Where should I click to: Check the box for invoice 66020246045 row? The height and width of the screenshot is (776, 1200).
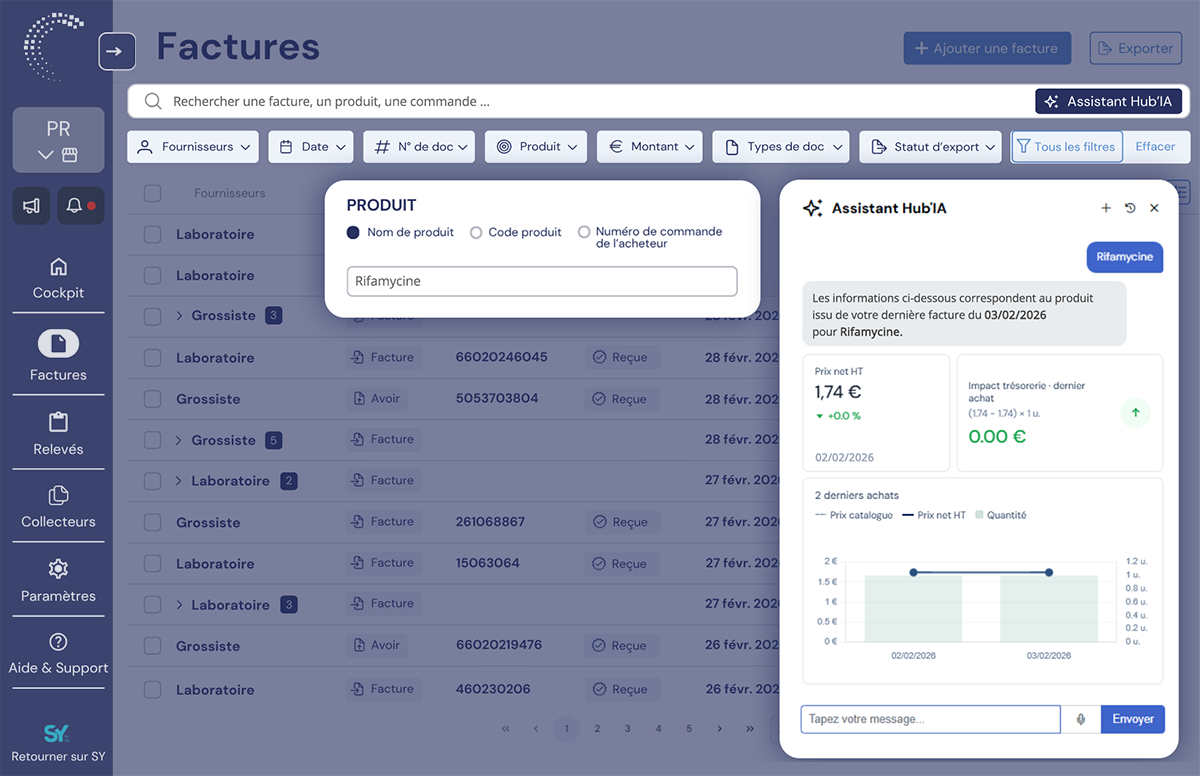(152, 357)
